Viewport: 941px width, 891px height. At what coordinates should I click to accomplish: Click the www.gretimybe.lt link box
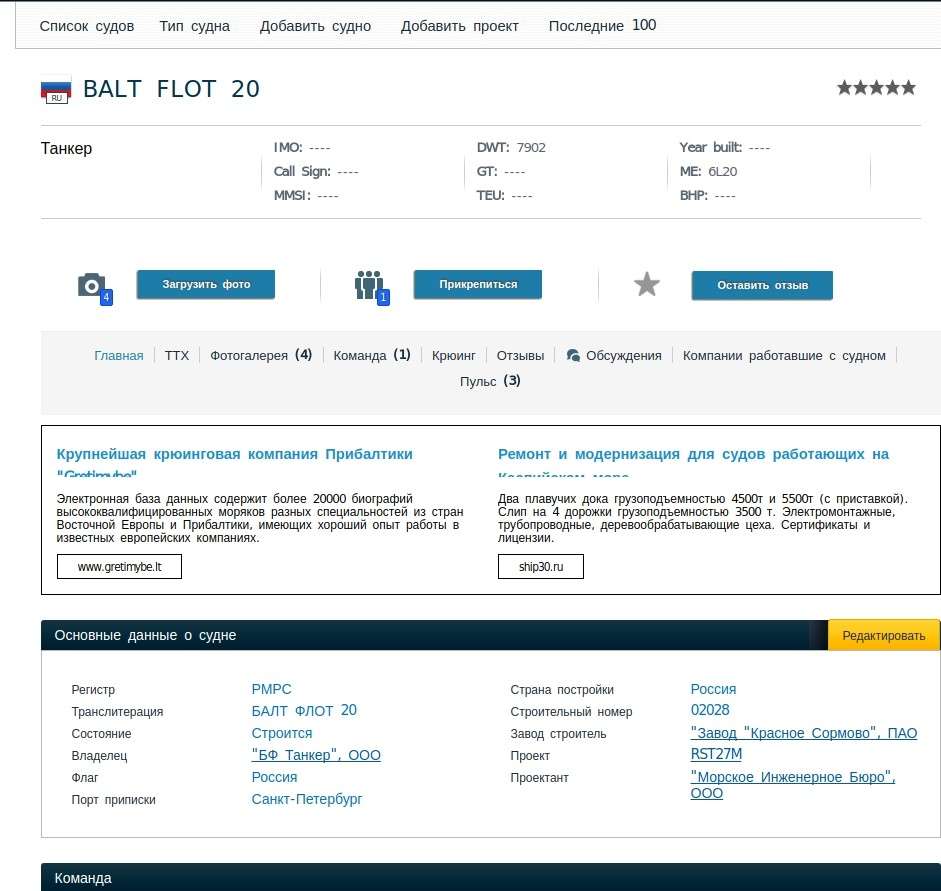click(x=119, y=566)
